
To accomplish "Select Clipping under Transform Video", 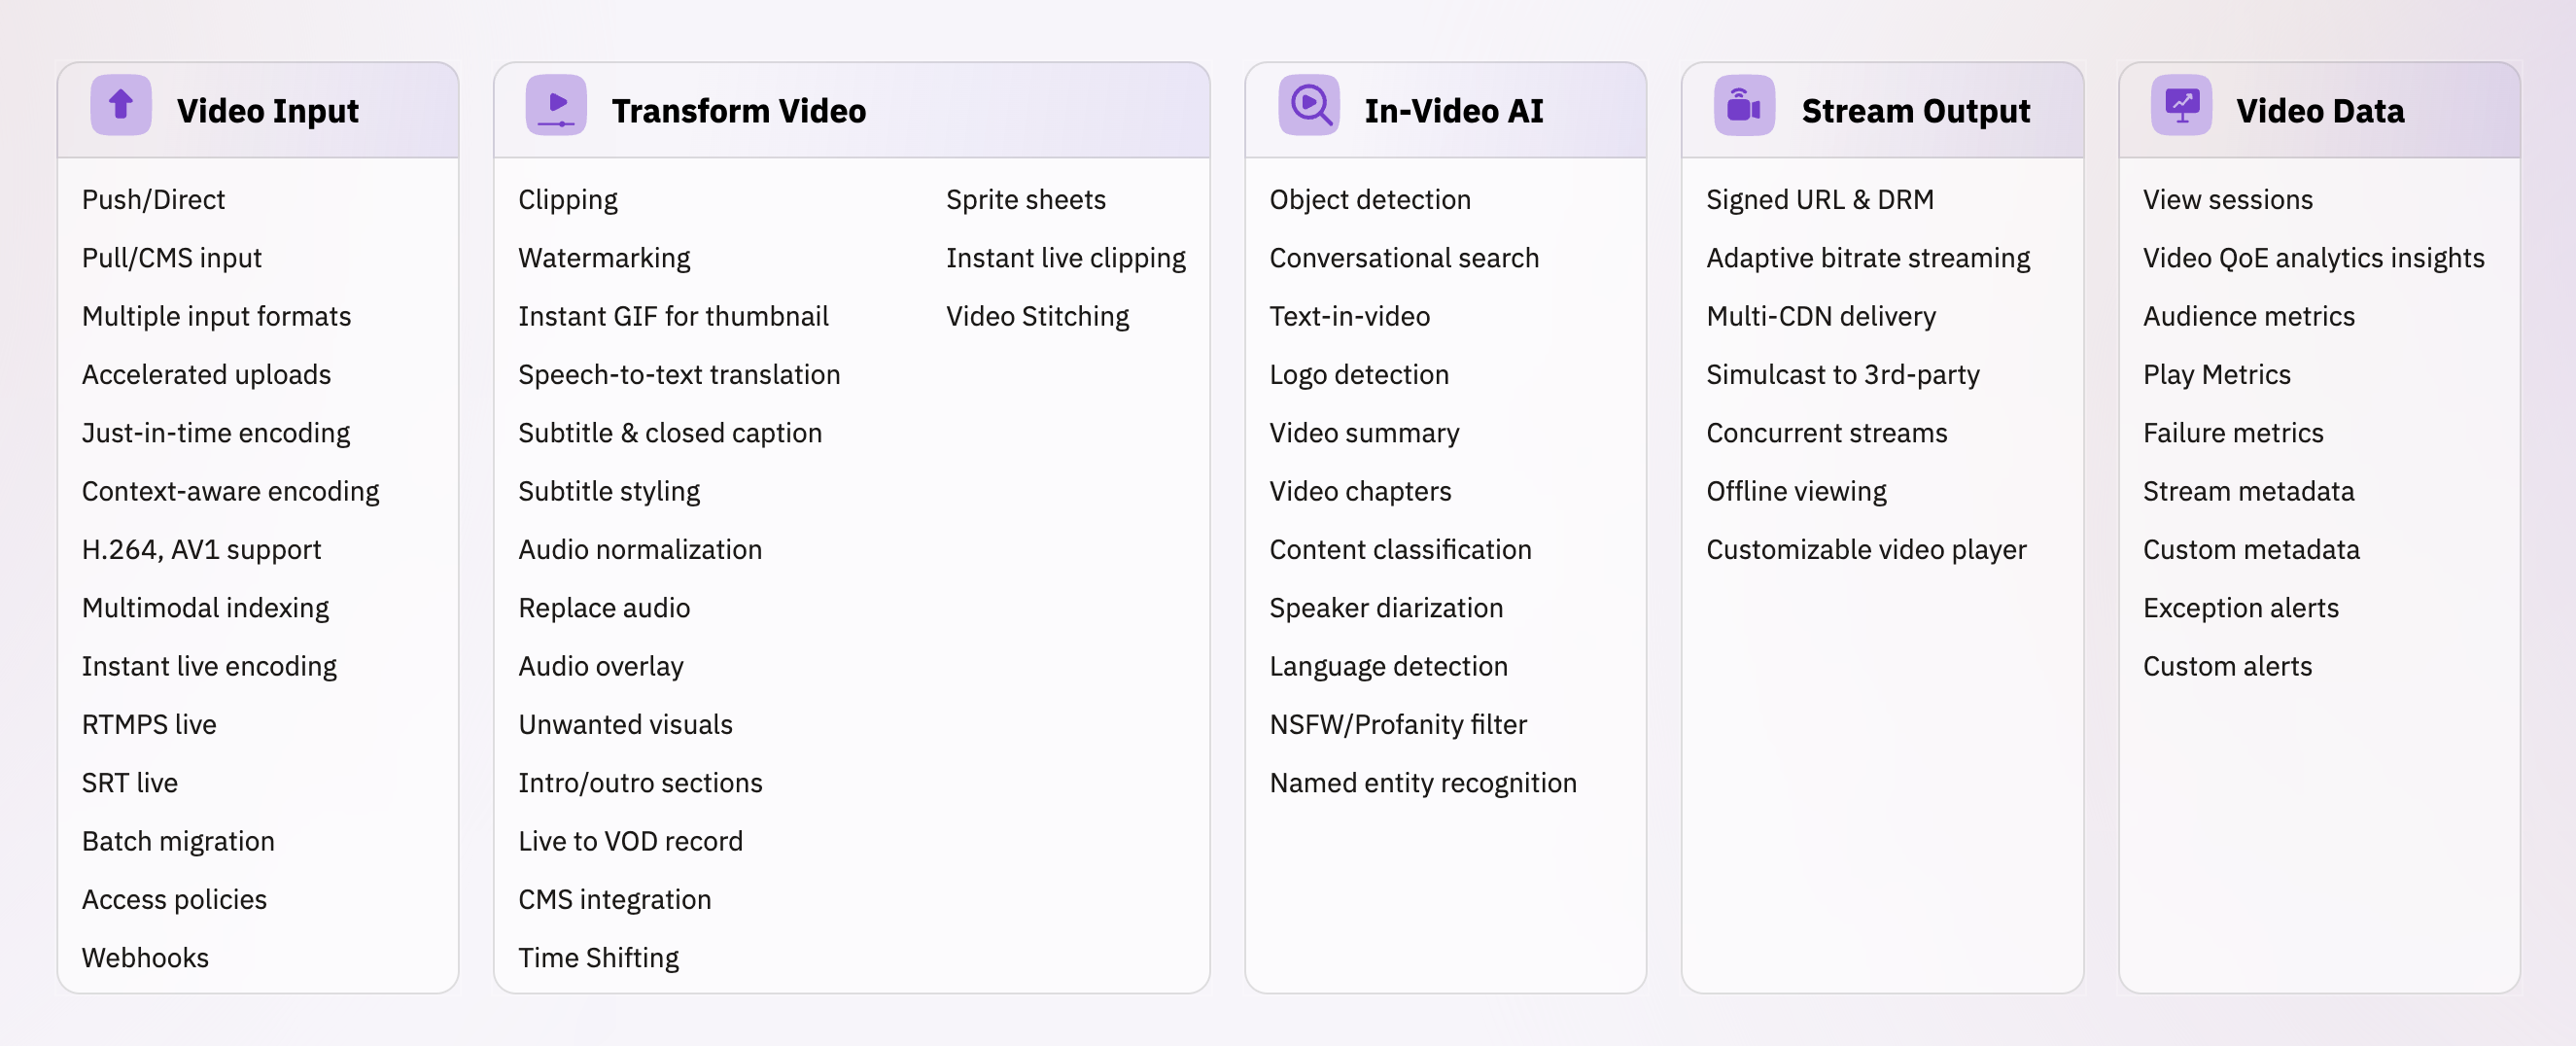I will [x=568, y=200].
